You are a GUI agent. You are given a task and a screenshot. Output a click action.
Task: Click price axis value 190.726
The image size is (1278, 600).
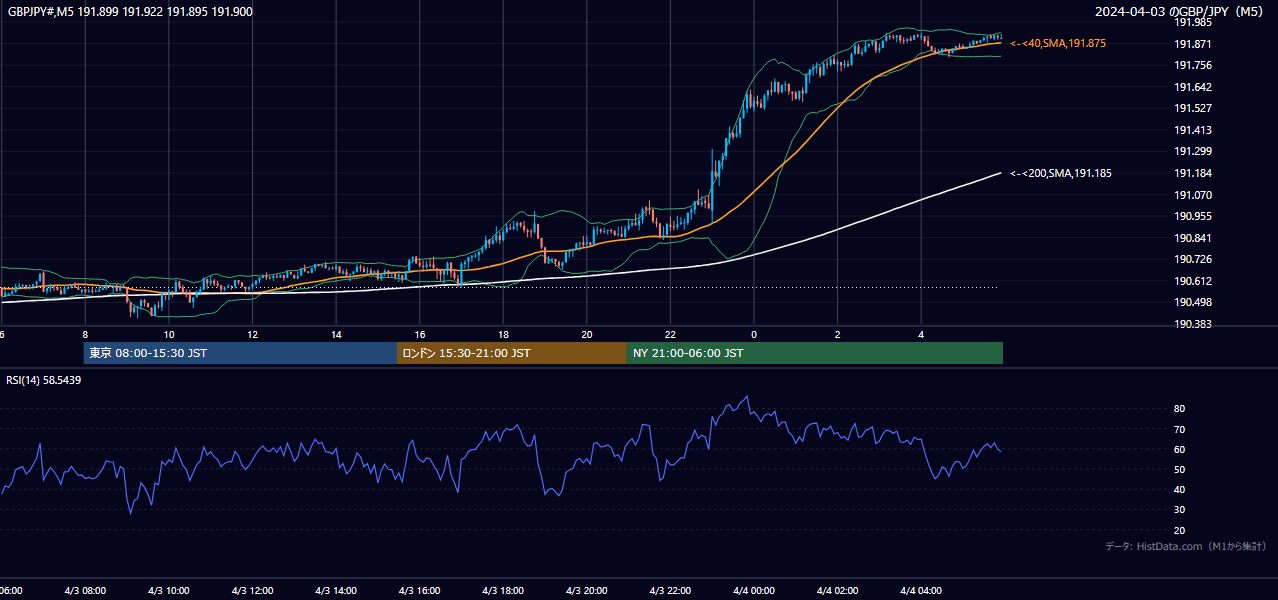click(x=1192, y=259)
